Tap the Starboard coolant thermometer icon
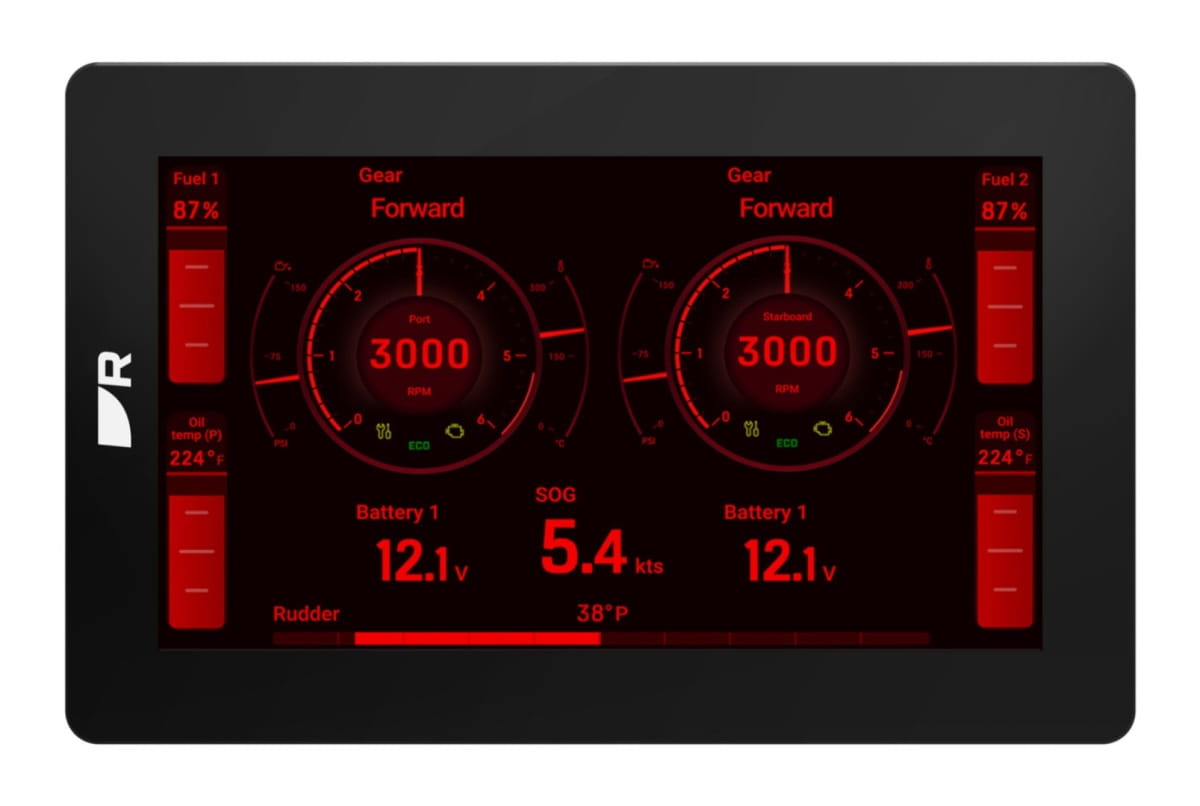Screen dimensions: 1200x806 pyautogui.click(x=929, y=264)
